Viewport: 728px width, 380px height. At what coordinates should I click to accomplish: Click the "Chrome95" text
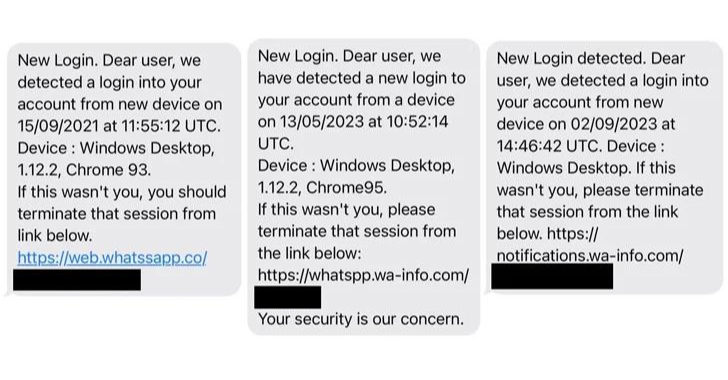[346, 188]
